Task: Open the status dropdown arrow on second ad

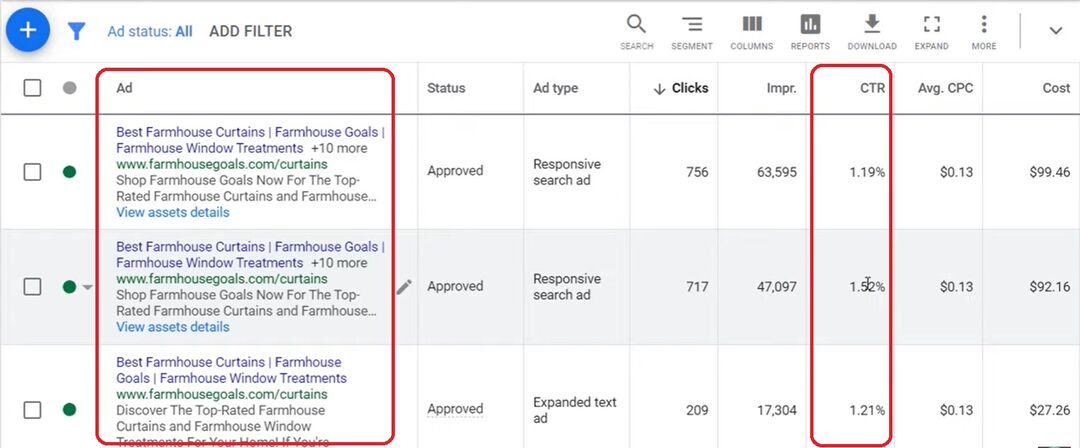Action: pos(87,288)
